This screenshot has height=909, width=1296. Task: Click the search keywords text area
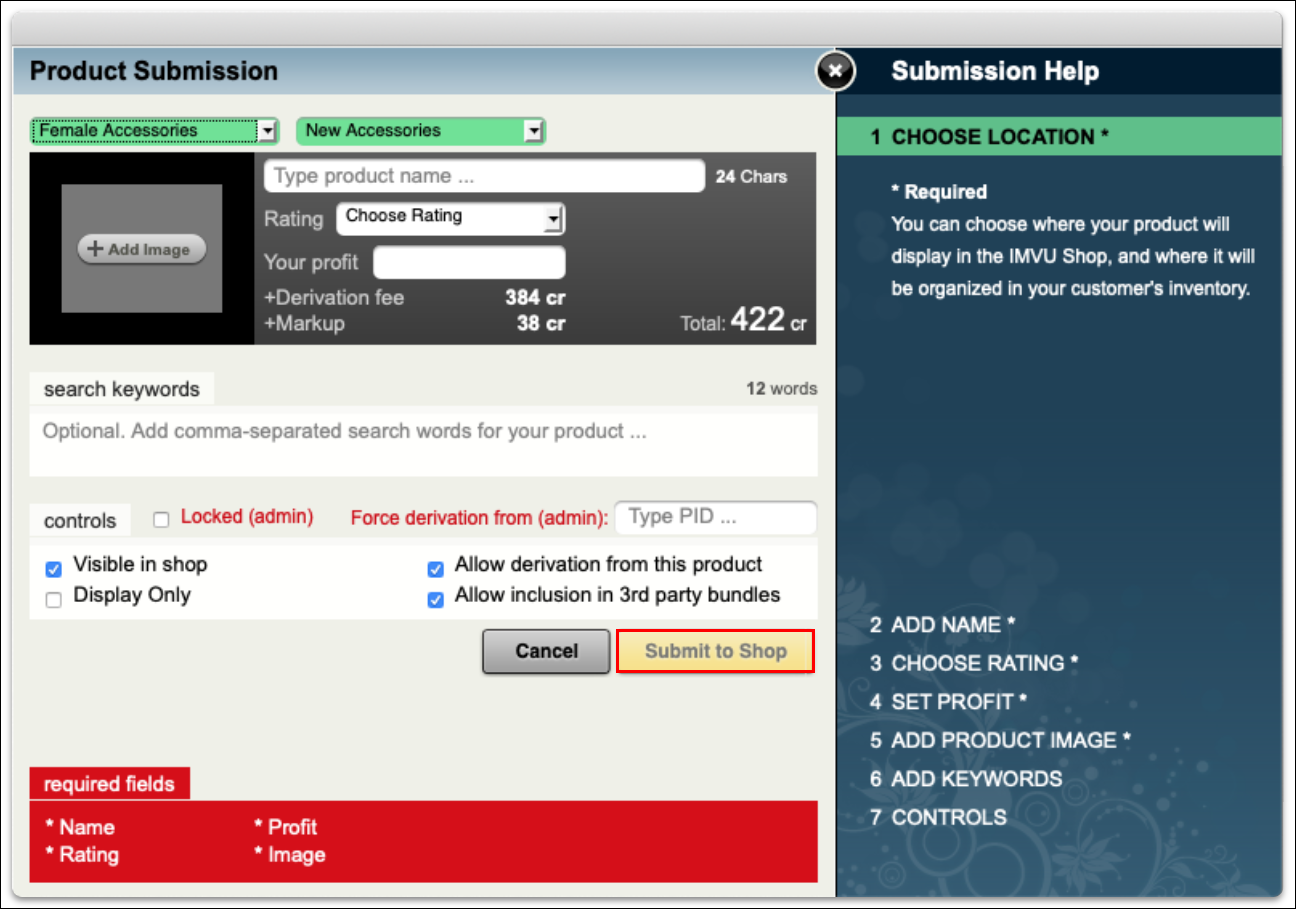[x=423, y=442]
